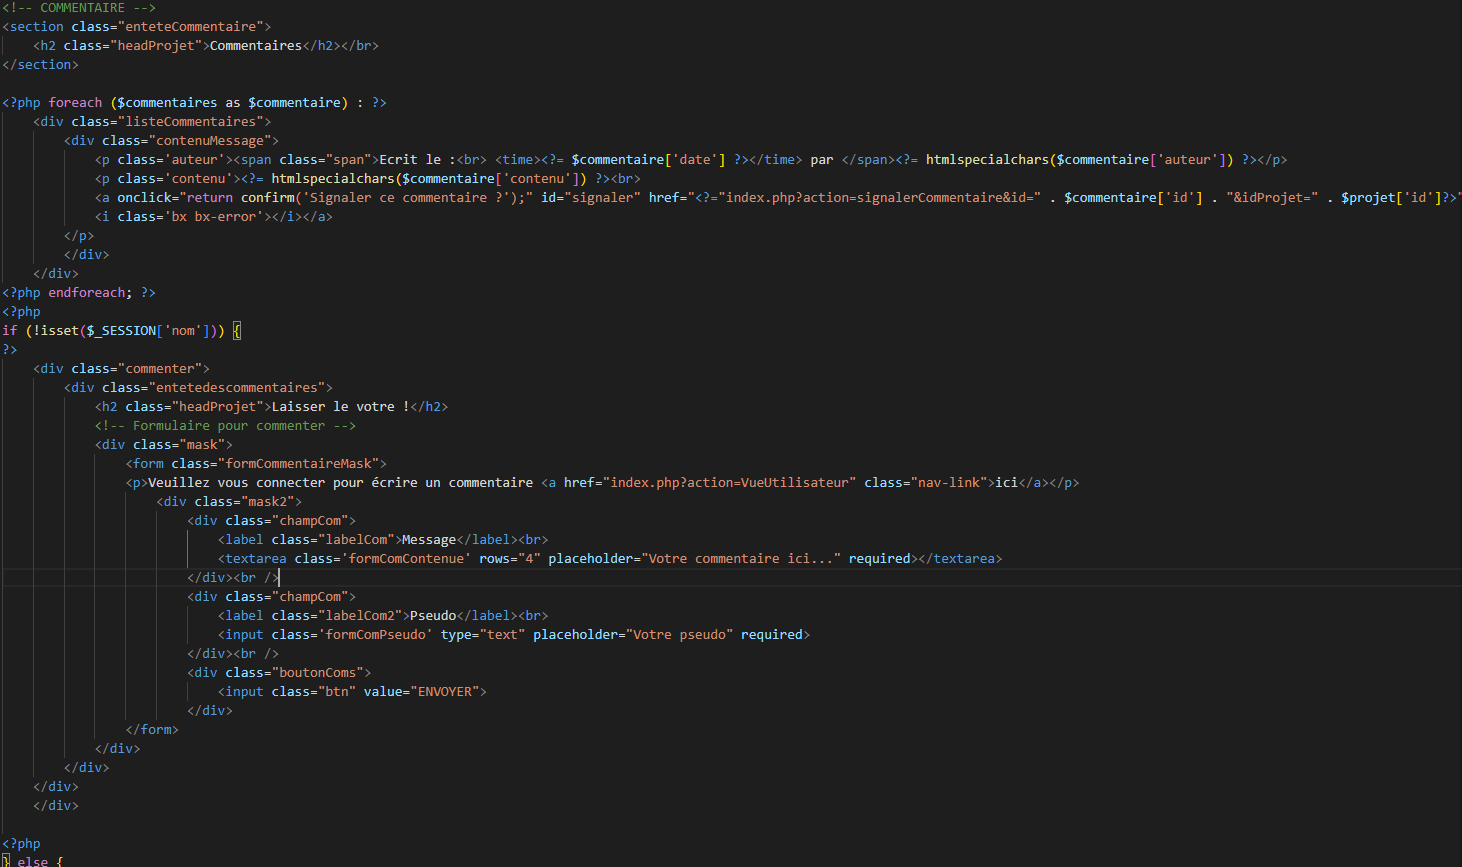
Task: Click the type value "text" on the pseudo input
Action: (502, 635)
